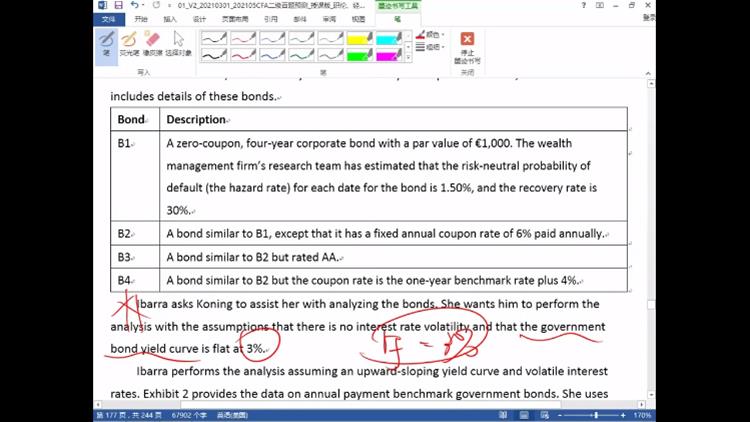750x422 pixels.
Task: Choose the thin red pen style
Action: (x=243, y=38)
